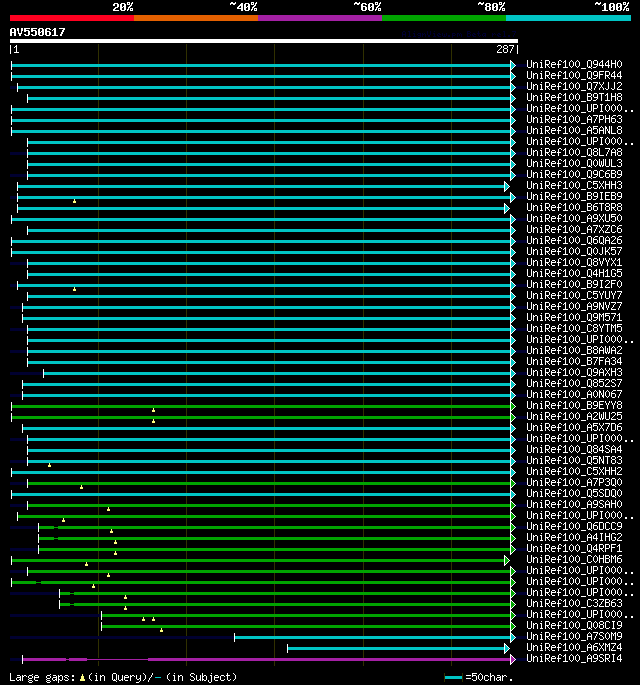640x685 pixels.
Task: Click the arrowhead of the UniRef100_A7SOM9 alignment
Action: point(513,637)
